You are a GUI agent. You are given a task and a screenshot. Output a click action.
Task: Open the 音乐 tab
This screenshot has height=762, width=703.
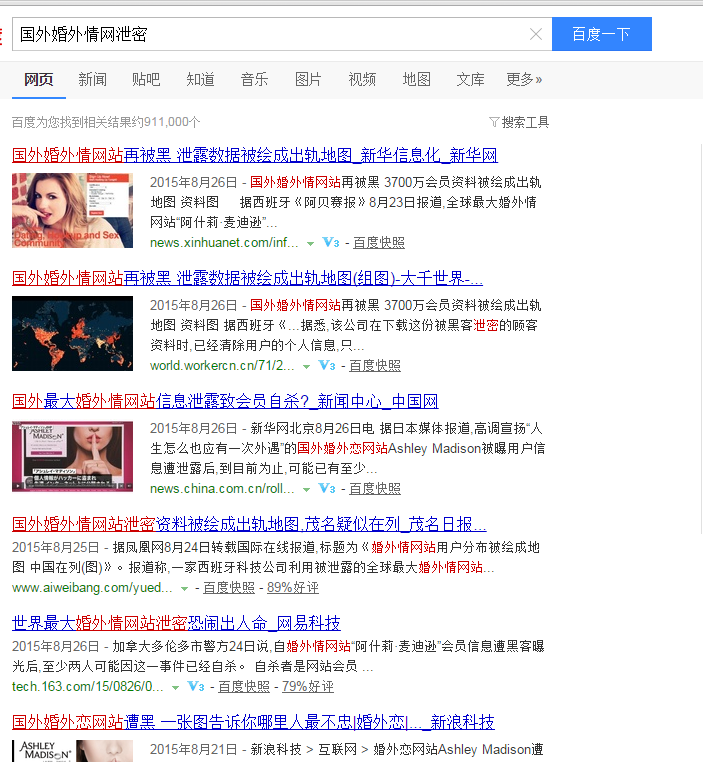[x=254, y=79]
